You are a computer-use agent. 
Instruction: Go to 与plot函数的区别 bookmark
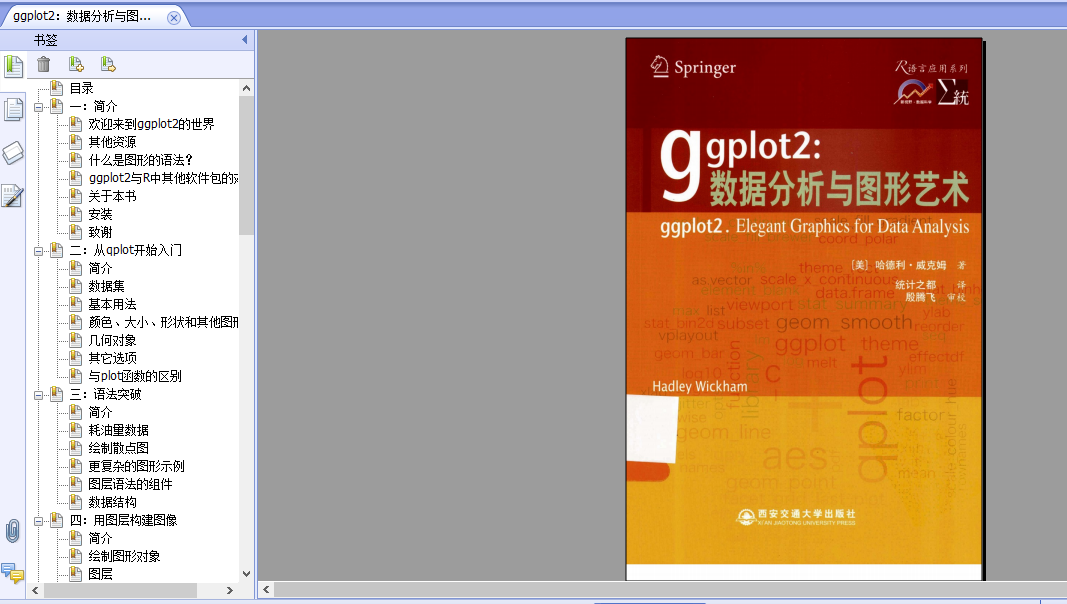click(135, 376)
